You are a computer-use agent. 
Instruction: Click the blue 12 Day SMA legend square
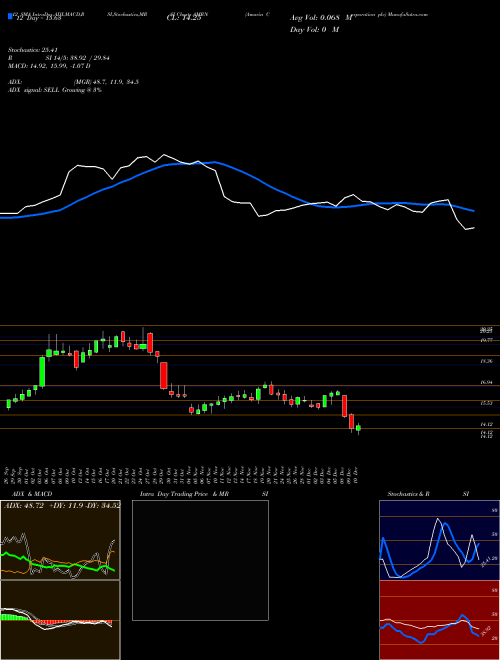tap(10, 16)
